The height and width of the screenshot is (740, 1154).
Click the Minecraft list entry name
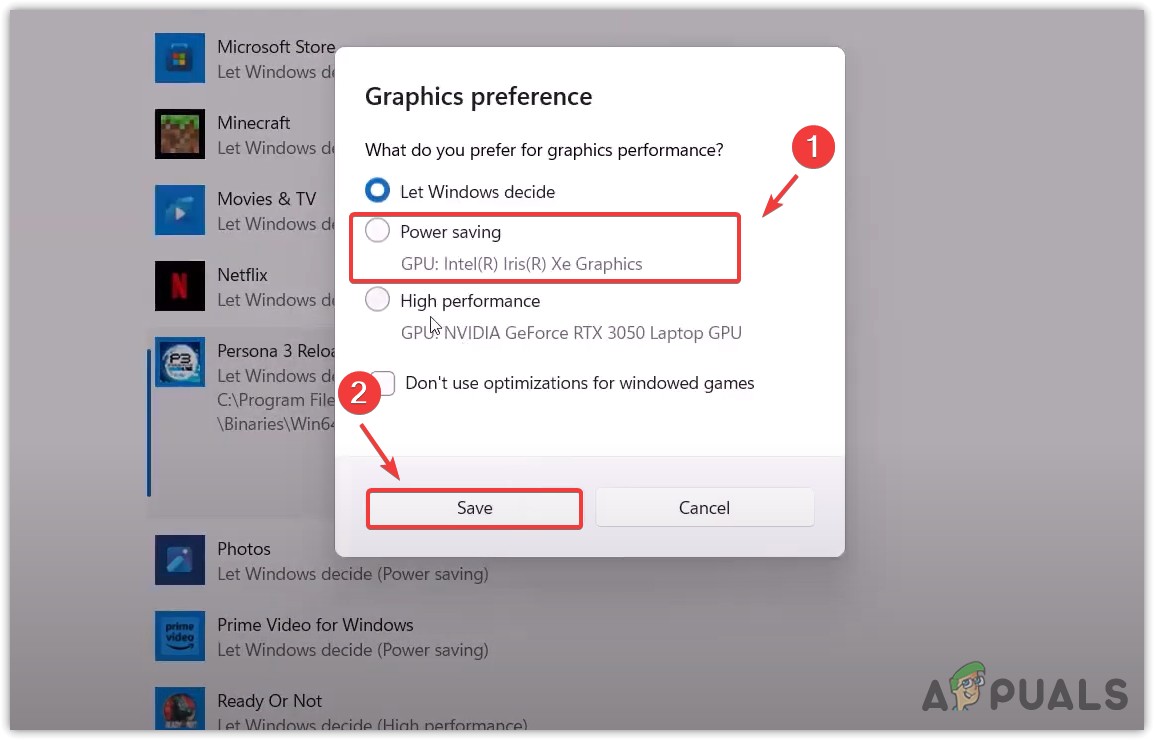click(254, 123)
